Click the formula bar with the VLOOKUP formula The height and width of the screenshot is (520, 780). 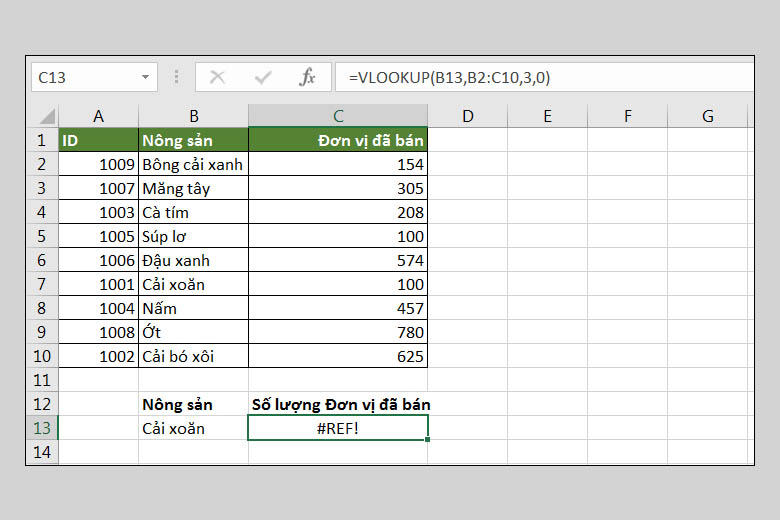click(545, 77)
